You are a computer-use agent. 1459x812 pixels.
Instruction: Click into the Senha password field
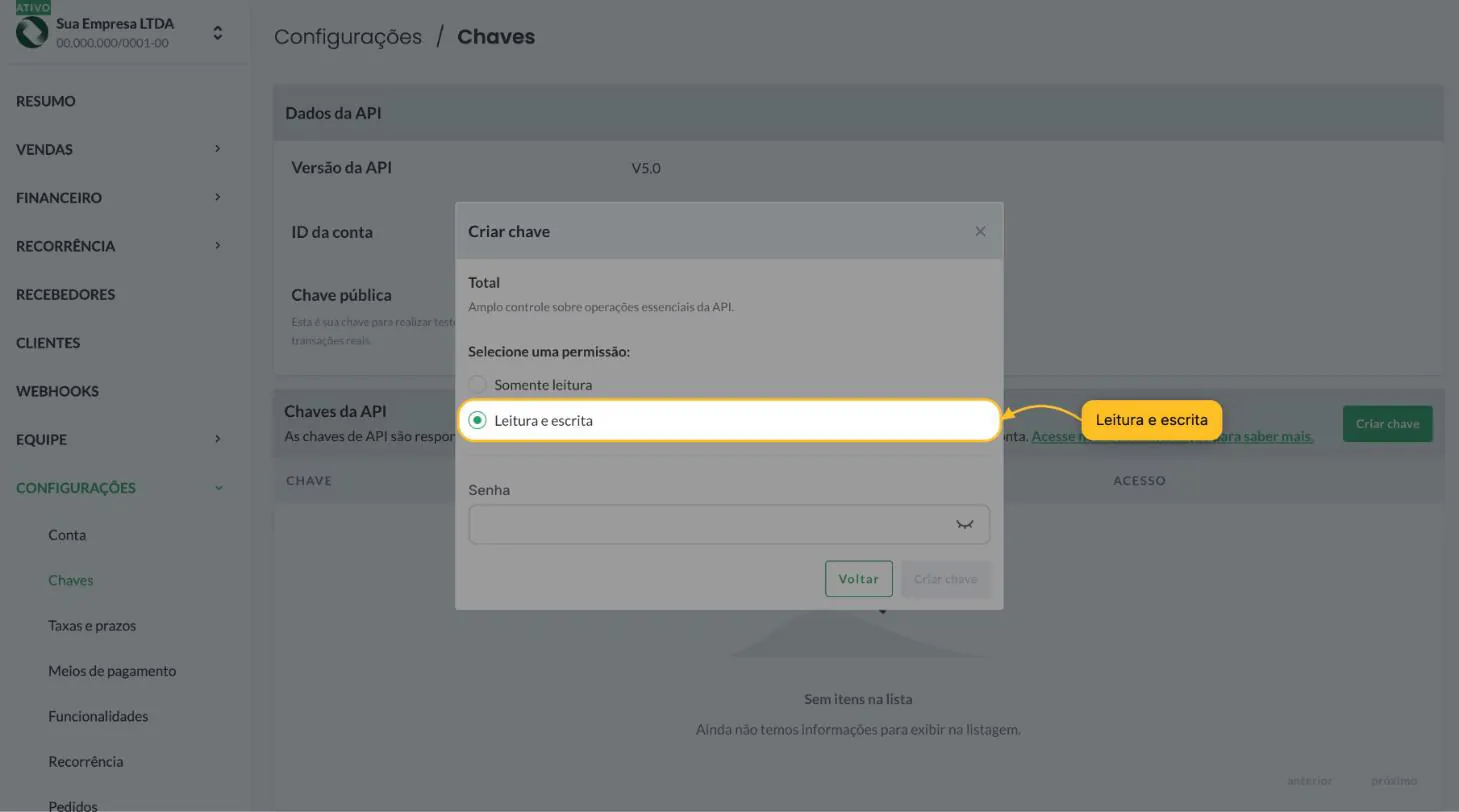point(729,524)
